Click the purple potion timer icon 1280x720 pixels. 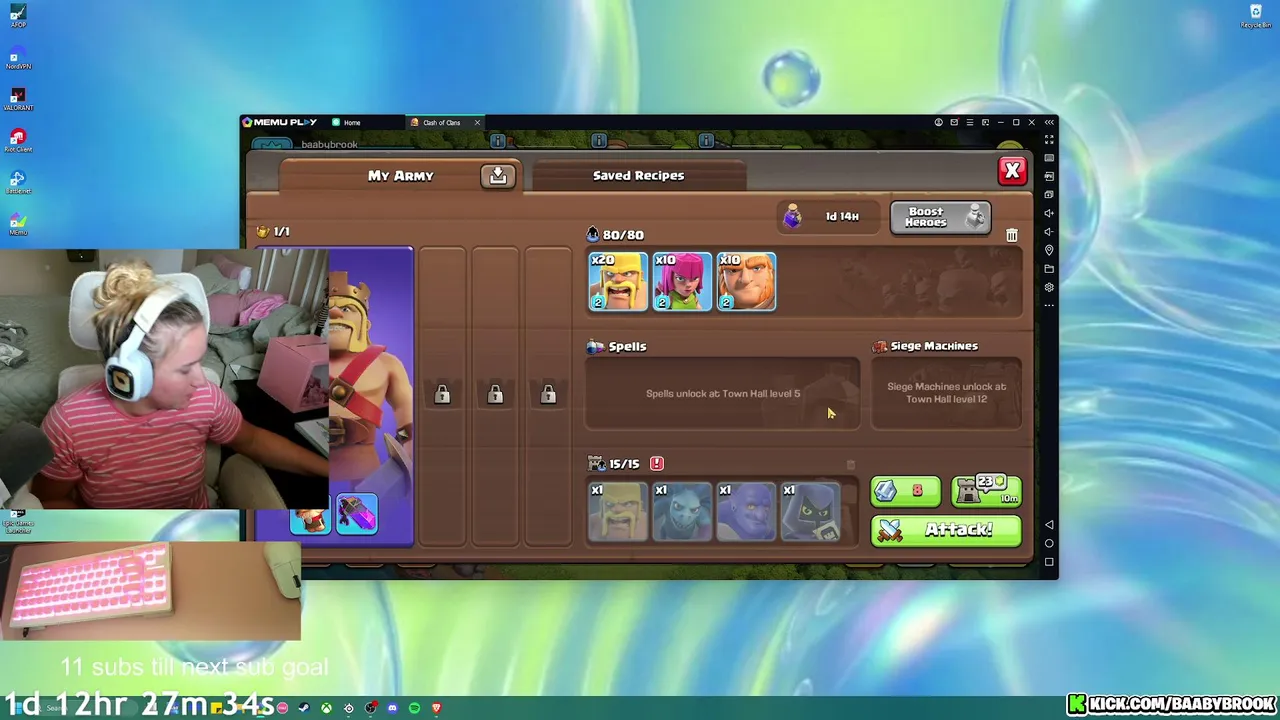coord(792,216)
